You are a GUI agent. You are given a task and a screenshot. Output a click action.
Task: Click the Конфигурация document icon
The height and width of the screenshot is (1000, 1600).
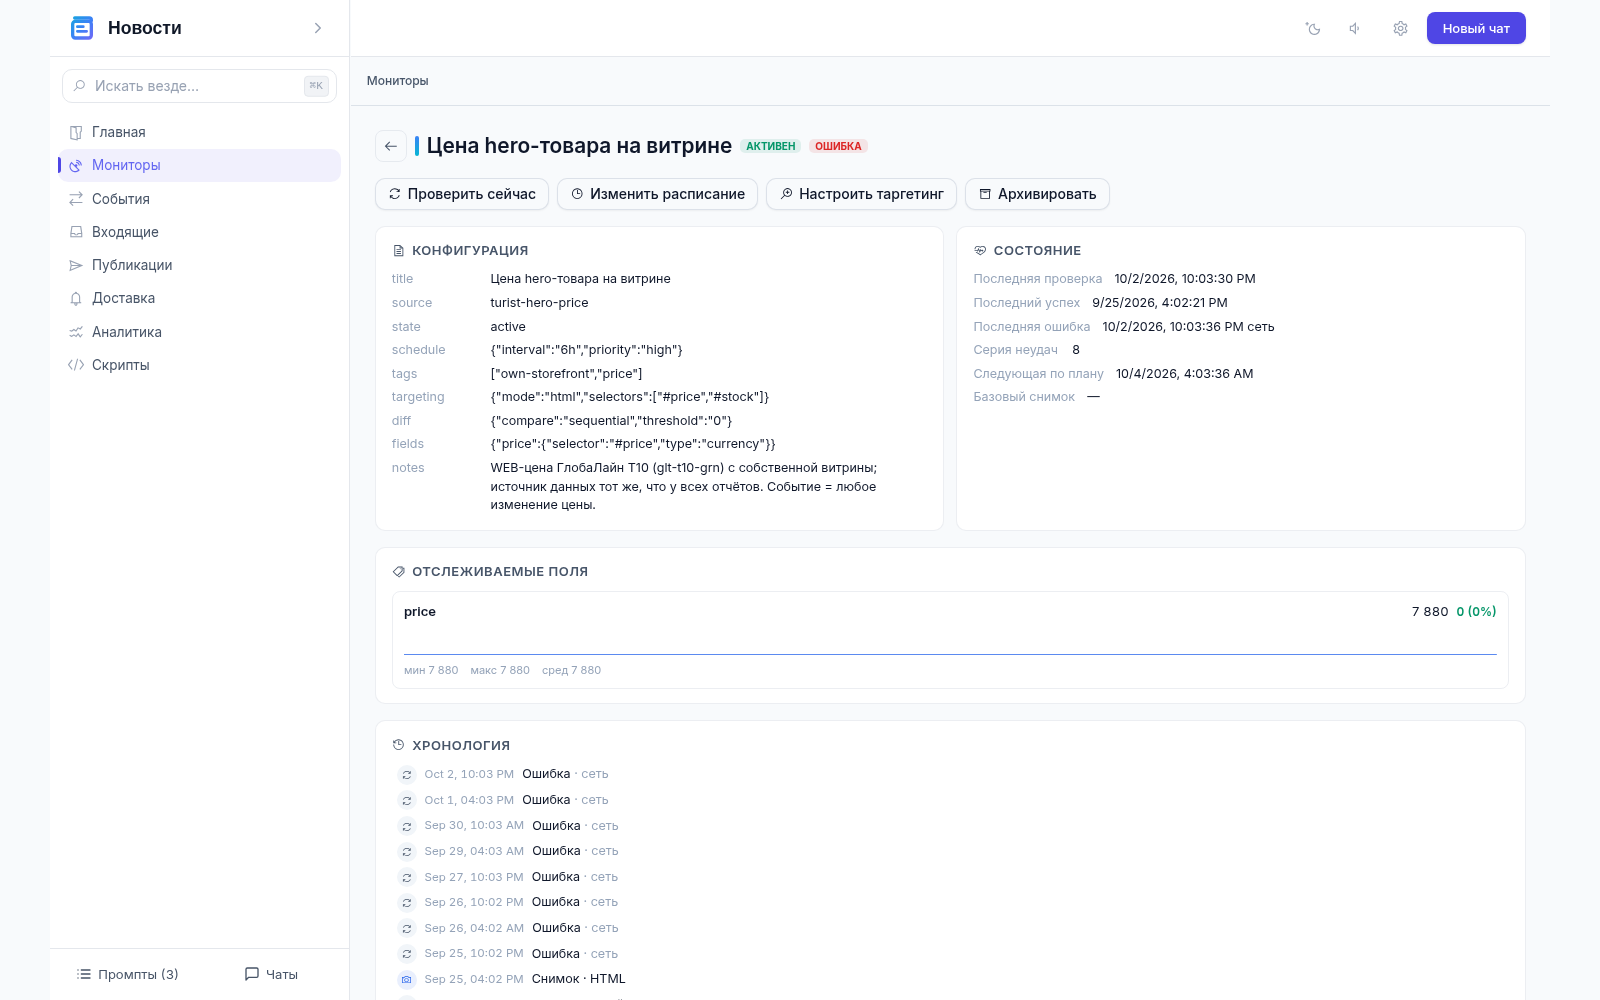(399, 251)
